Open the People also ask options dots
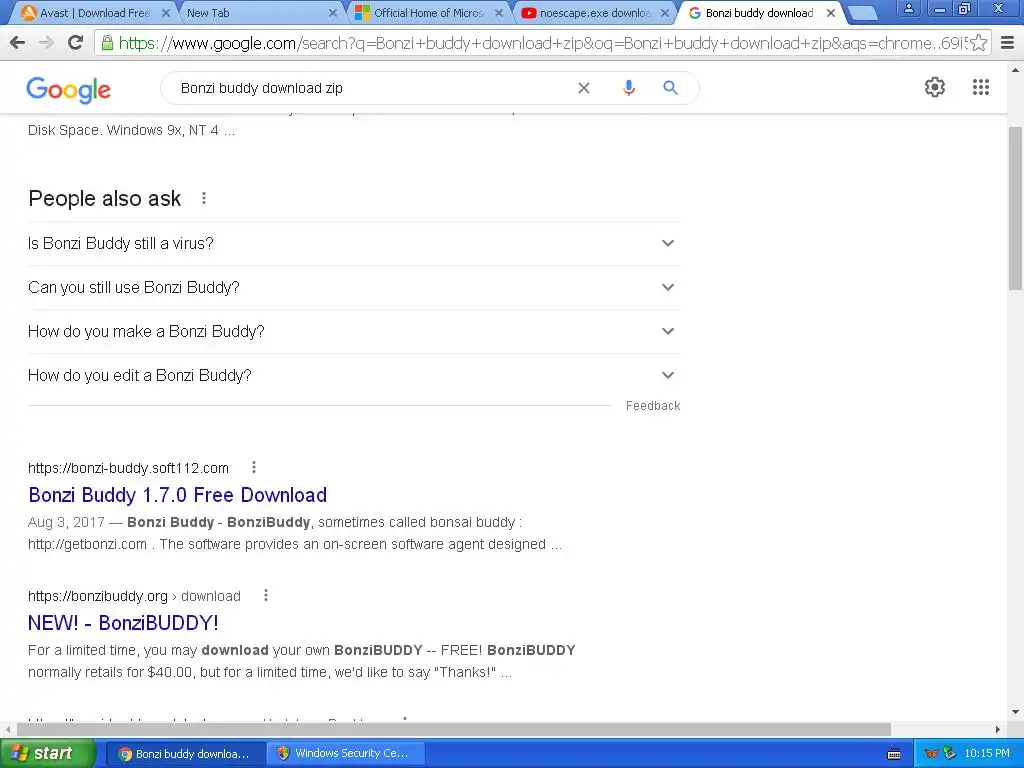Image resolution: width=1024 pixels, height=768 pixels. (204, 198)
